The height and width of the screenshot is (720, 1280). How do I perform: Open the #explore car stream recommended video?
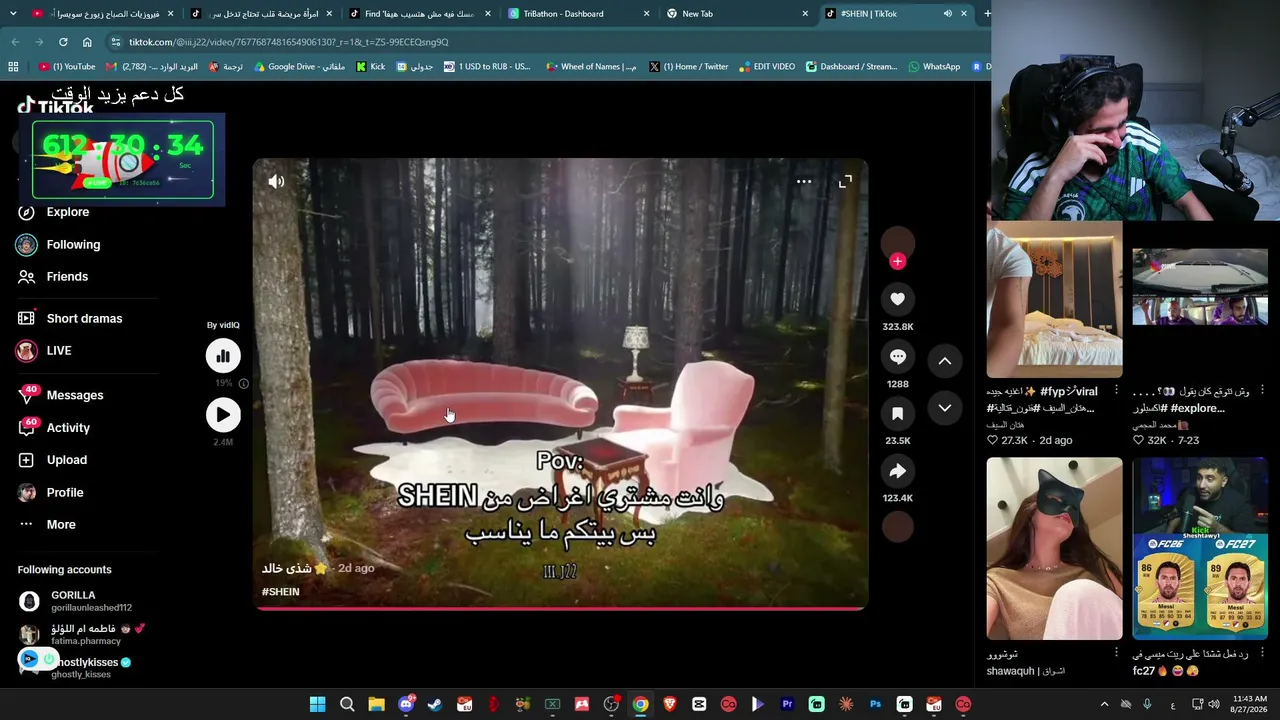click(x=1200, y=300)
